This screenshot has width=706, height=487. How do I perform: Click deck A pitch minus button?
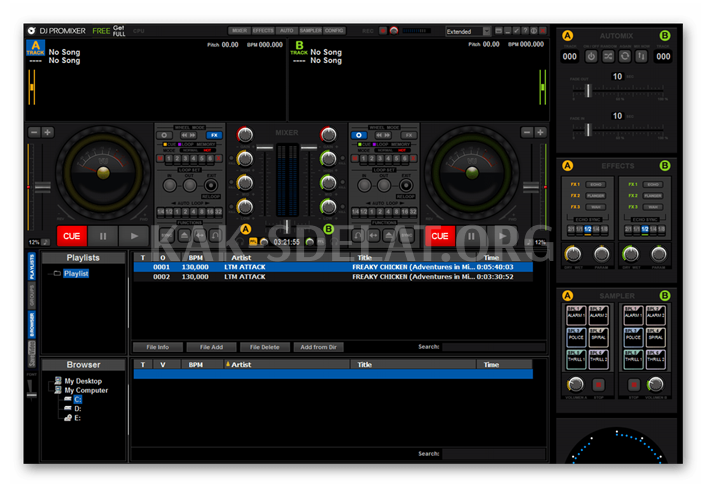tap(34, 132)
